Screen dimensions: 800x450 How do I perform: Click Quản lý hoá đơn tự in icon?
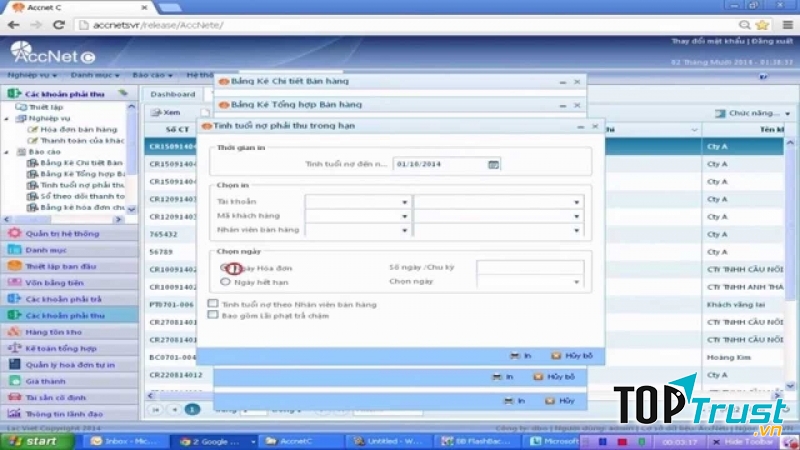(x=14, y=364)
